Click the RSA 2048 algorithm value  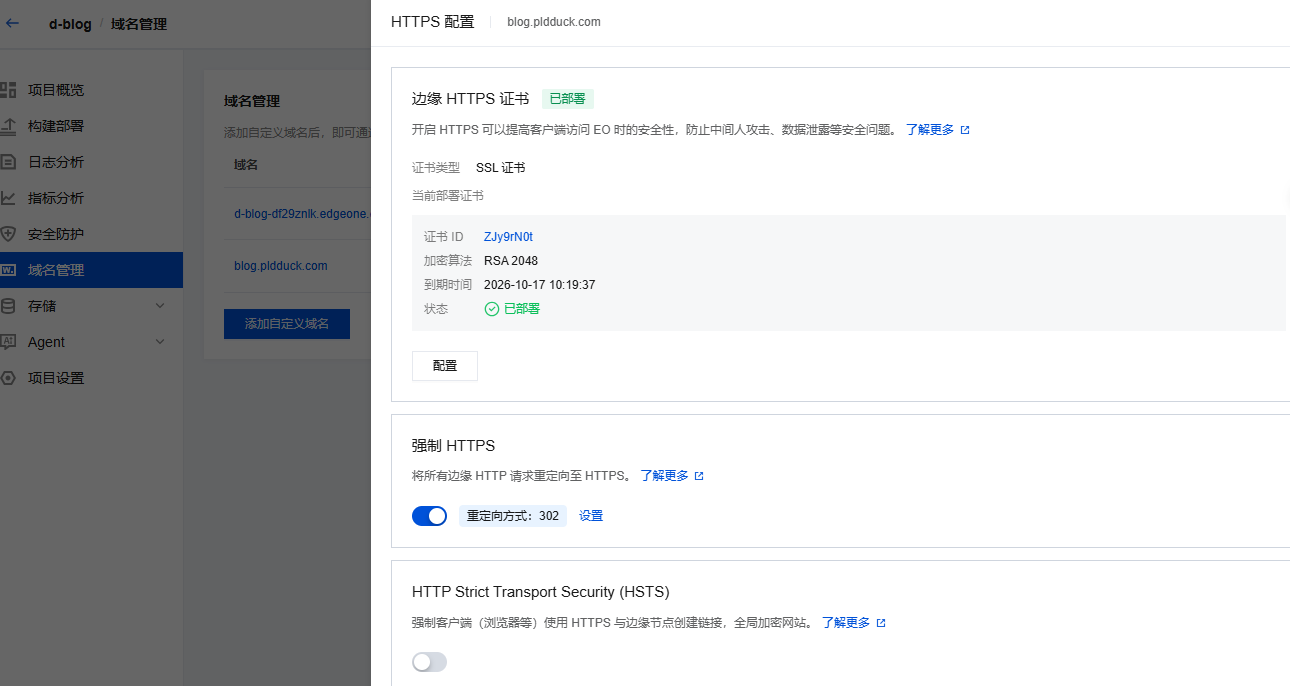tap(511, 261)
